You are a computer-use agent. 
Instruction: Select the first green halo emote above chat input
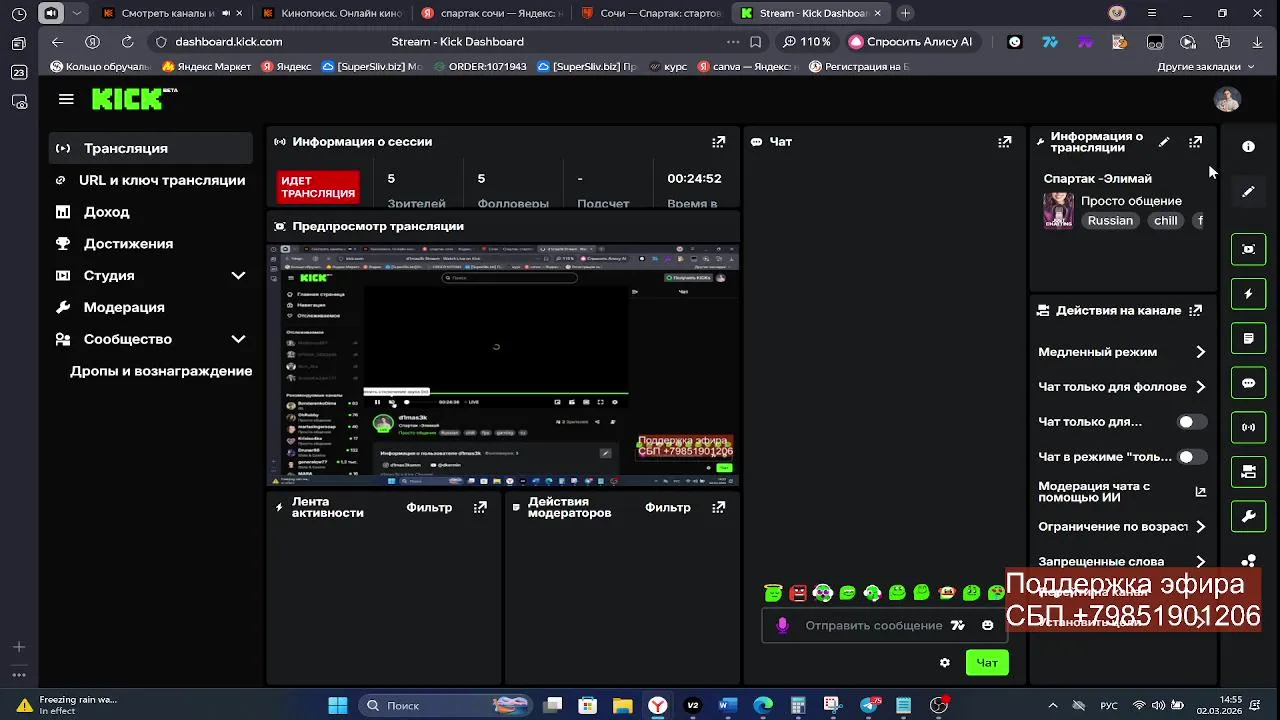pos(773,593)
